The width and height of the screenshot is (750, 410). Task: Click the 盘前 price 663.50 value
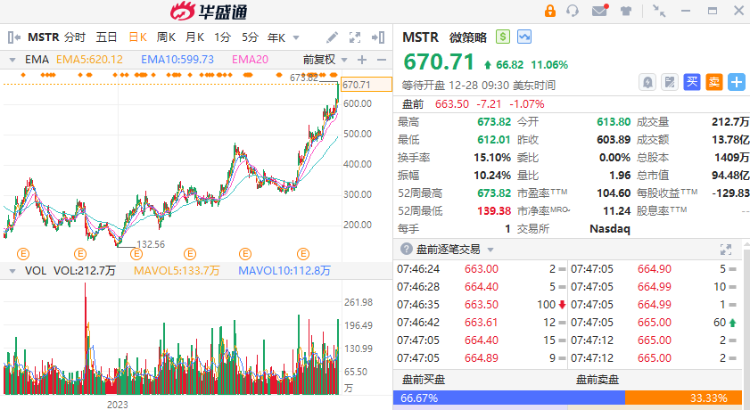[452, 104]
